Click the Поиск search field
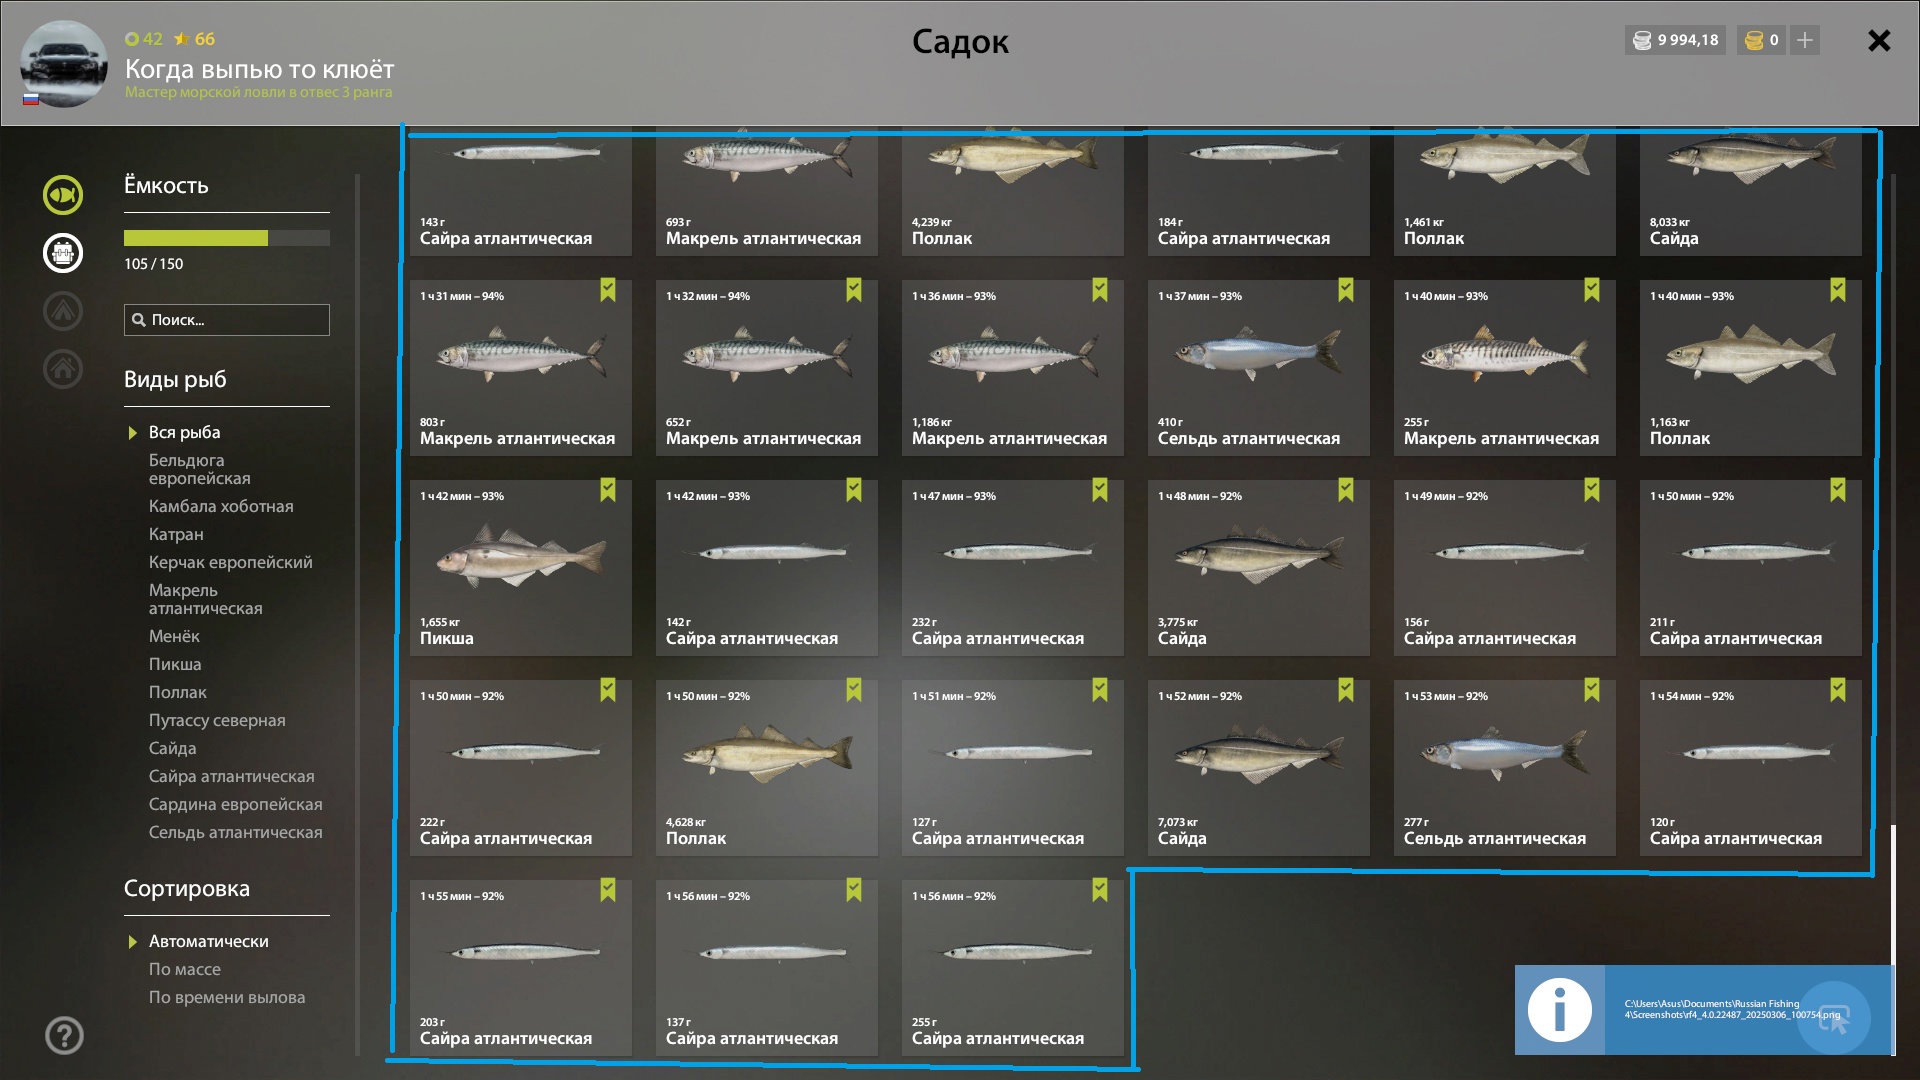Image resolution: width=1920 pixels, height=1080 pixels. 227,320
